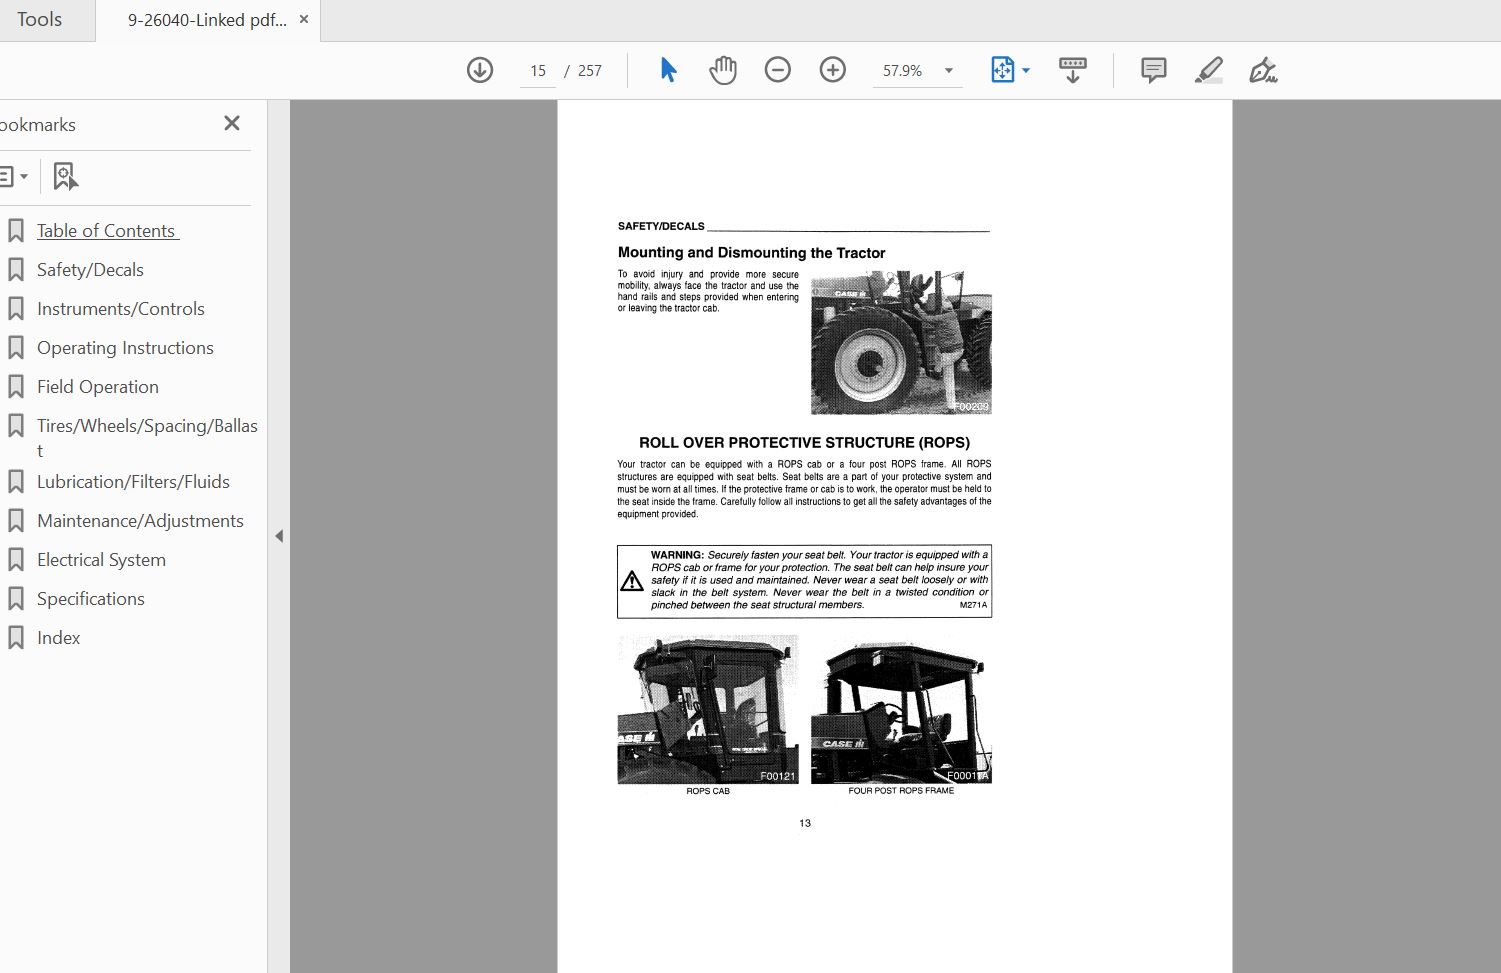Go to the Electrical System bookmark
The image size is (1501, 973).
pos(101,559)
